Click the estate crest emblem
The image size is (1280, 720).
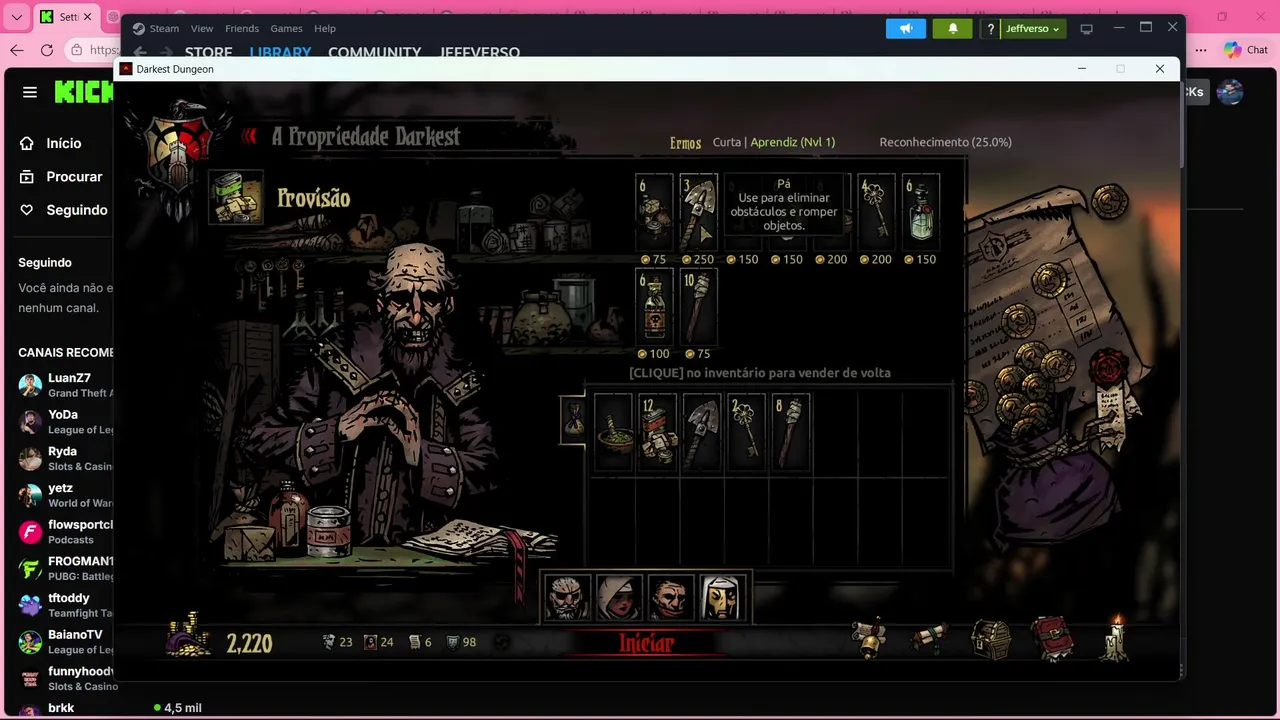pos(177,150)
